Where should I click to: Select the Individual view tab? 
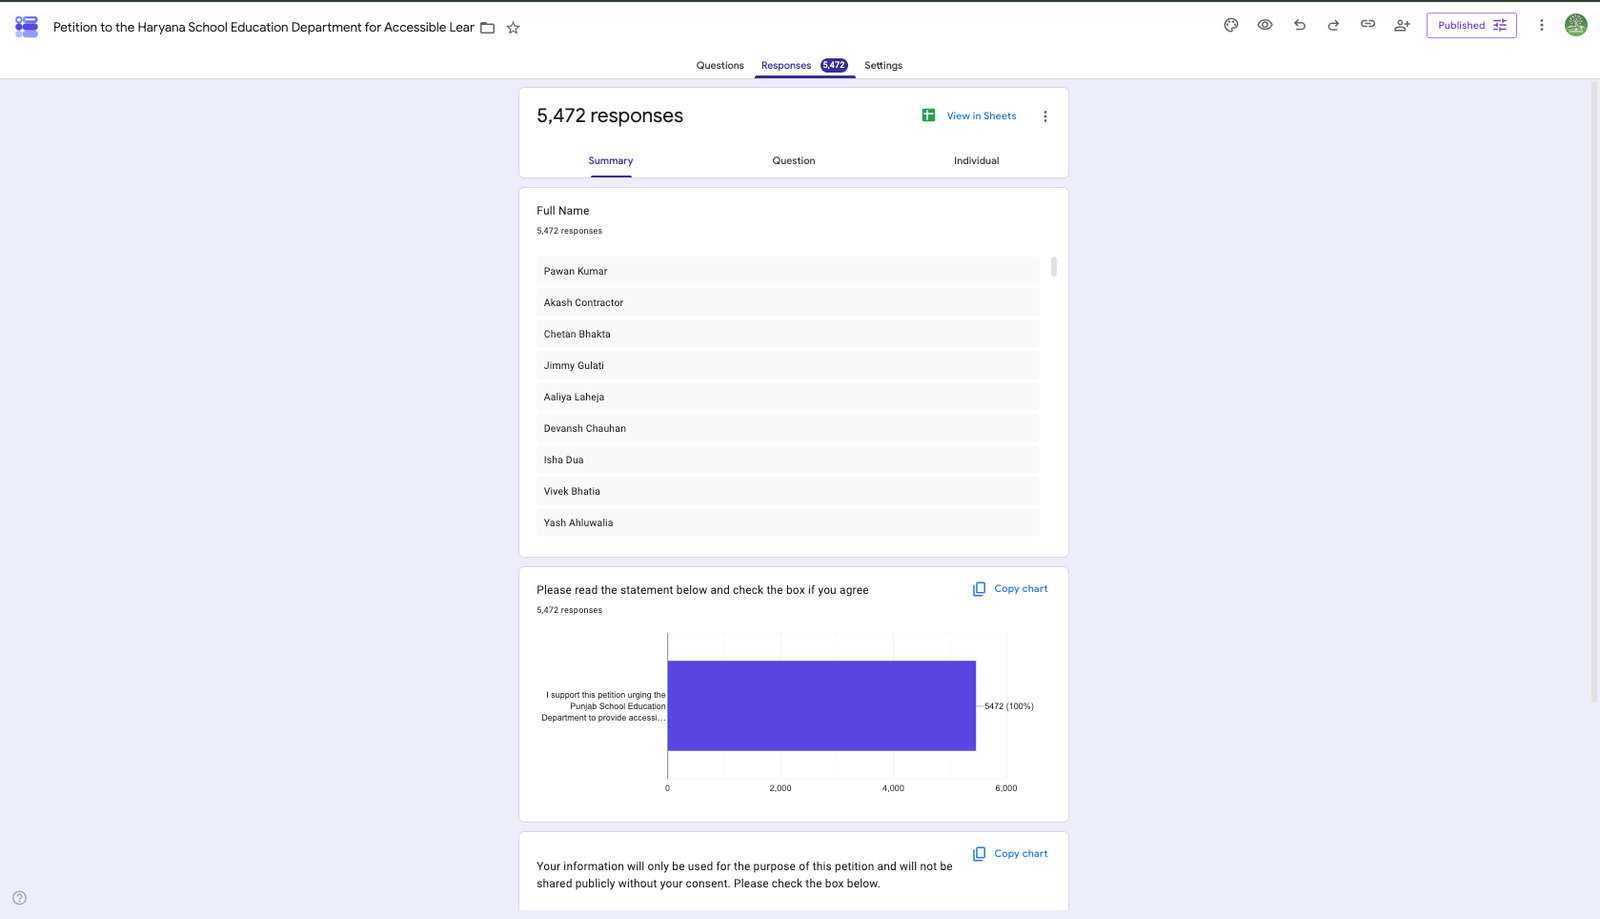(976, 161)
